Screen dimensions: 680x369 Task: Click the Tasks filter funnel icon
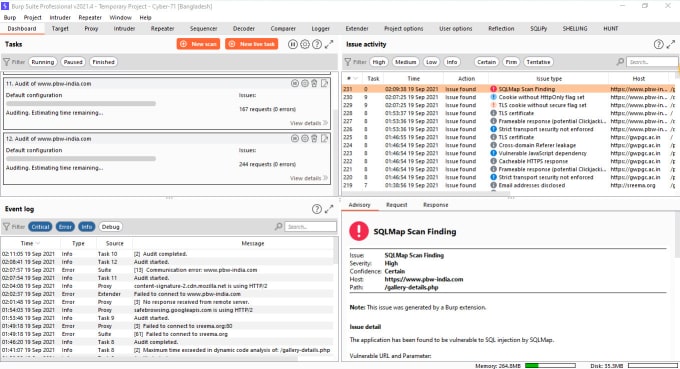coord(7,62)
